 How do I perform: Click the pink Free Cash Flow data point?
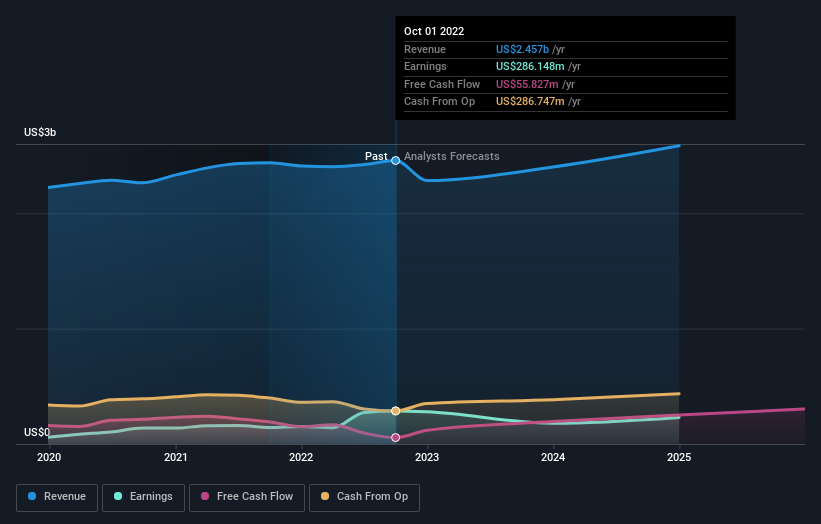[x=396, y=438]
